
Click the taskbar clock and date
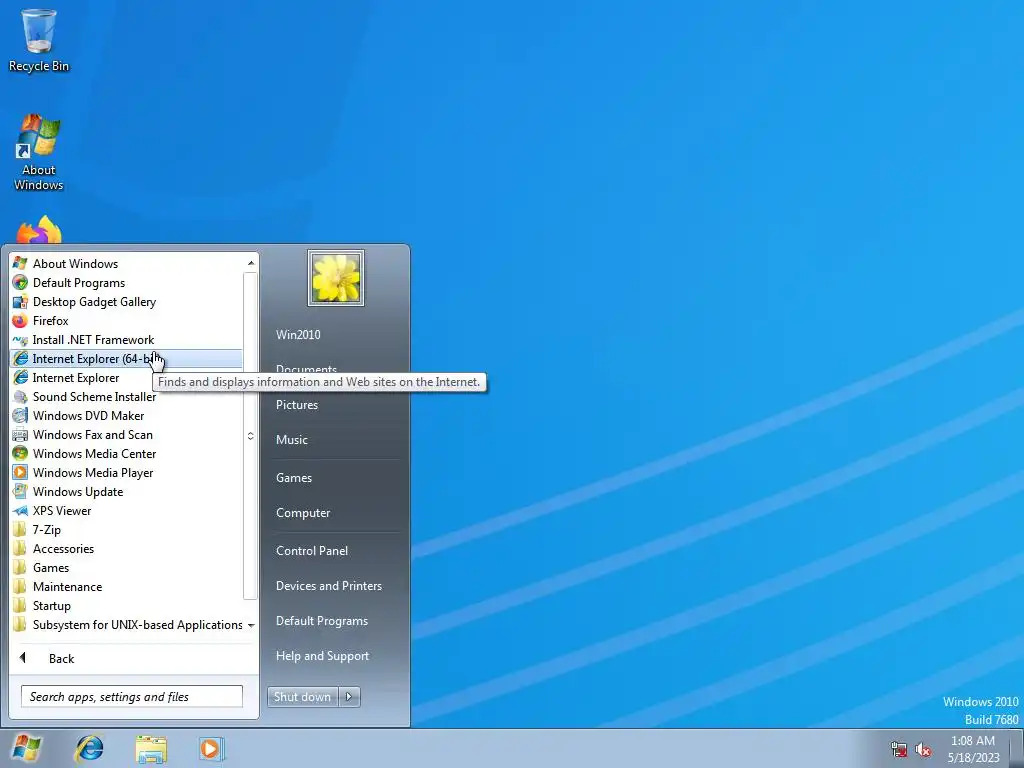click(973, 749)
